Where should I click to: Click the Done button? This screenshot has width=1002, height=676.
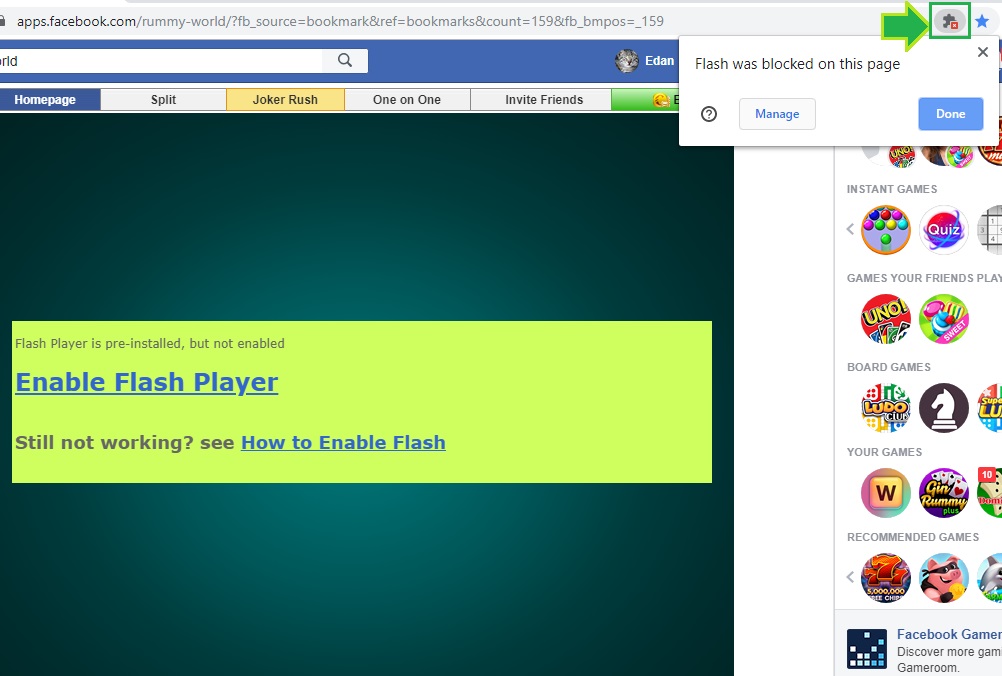click(x=950, y=114)
